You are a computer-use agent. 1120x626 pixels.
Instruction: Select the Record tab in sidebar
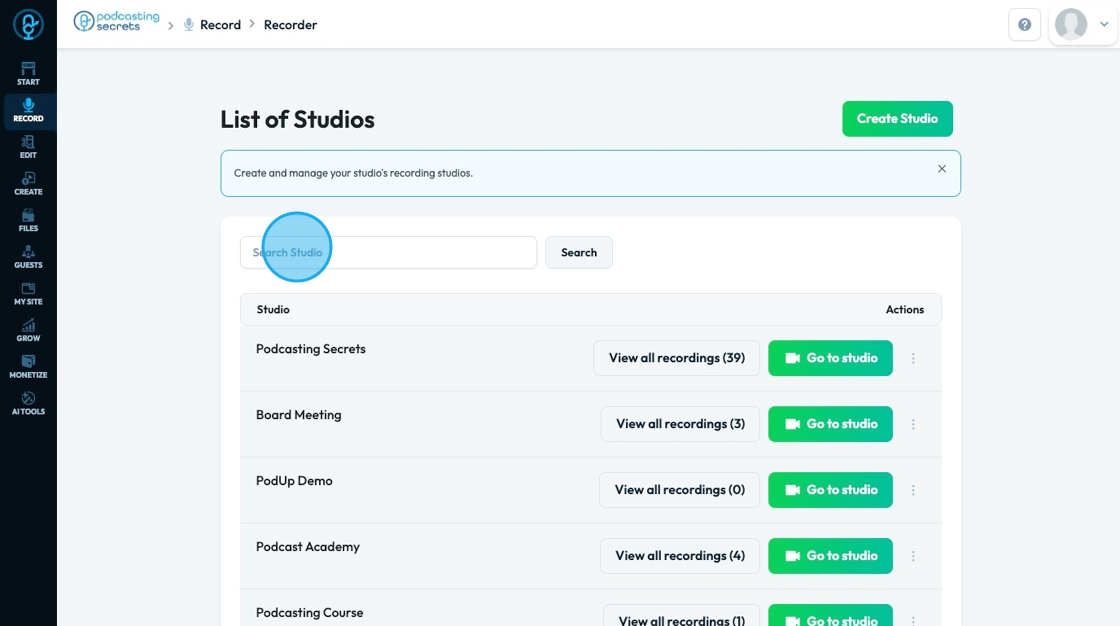tap(28, 110)
